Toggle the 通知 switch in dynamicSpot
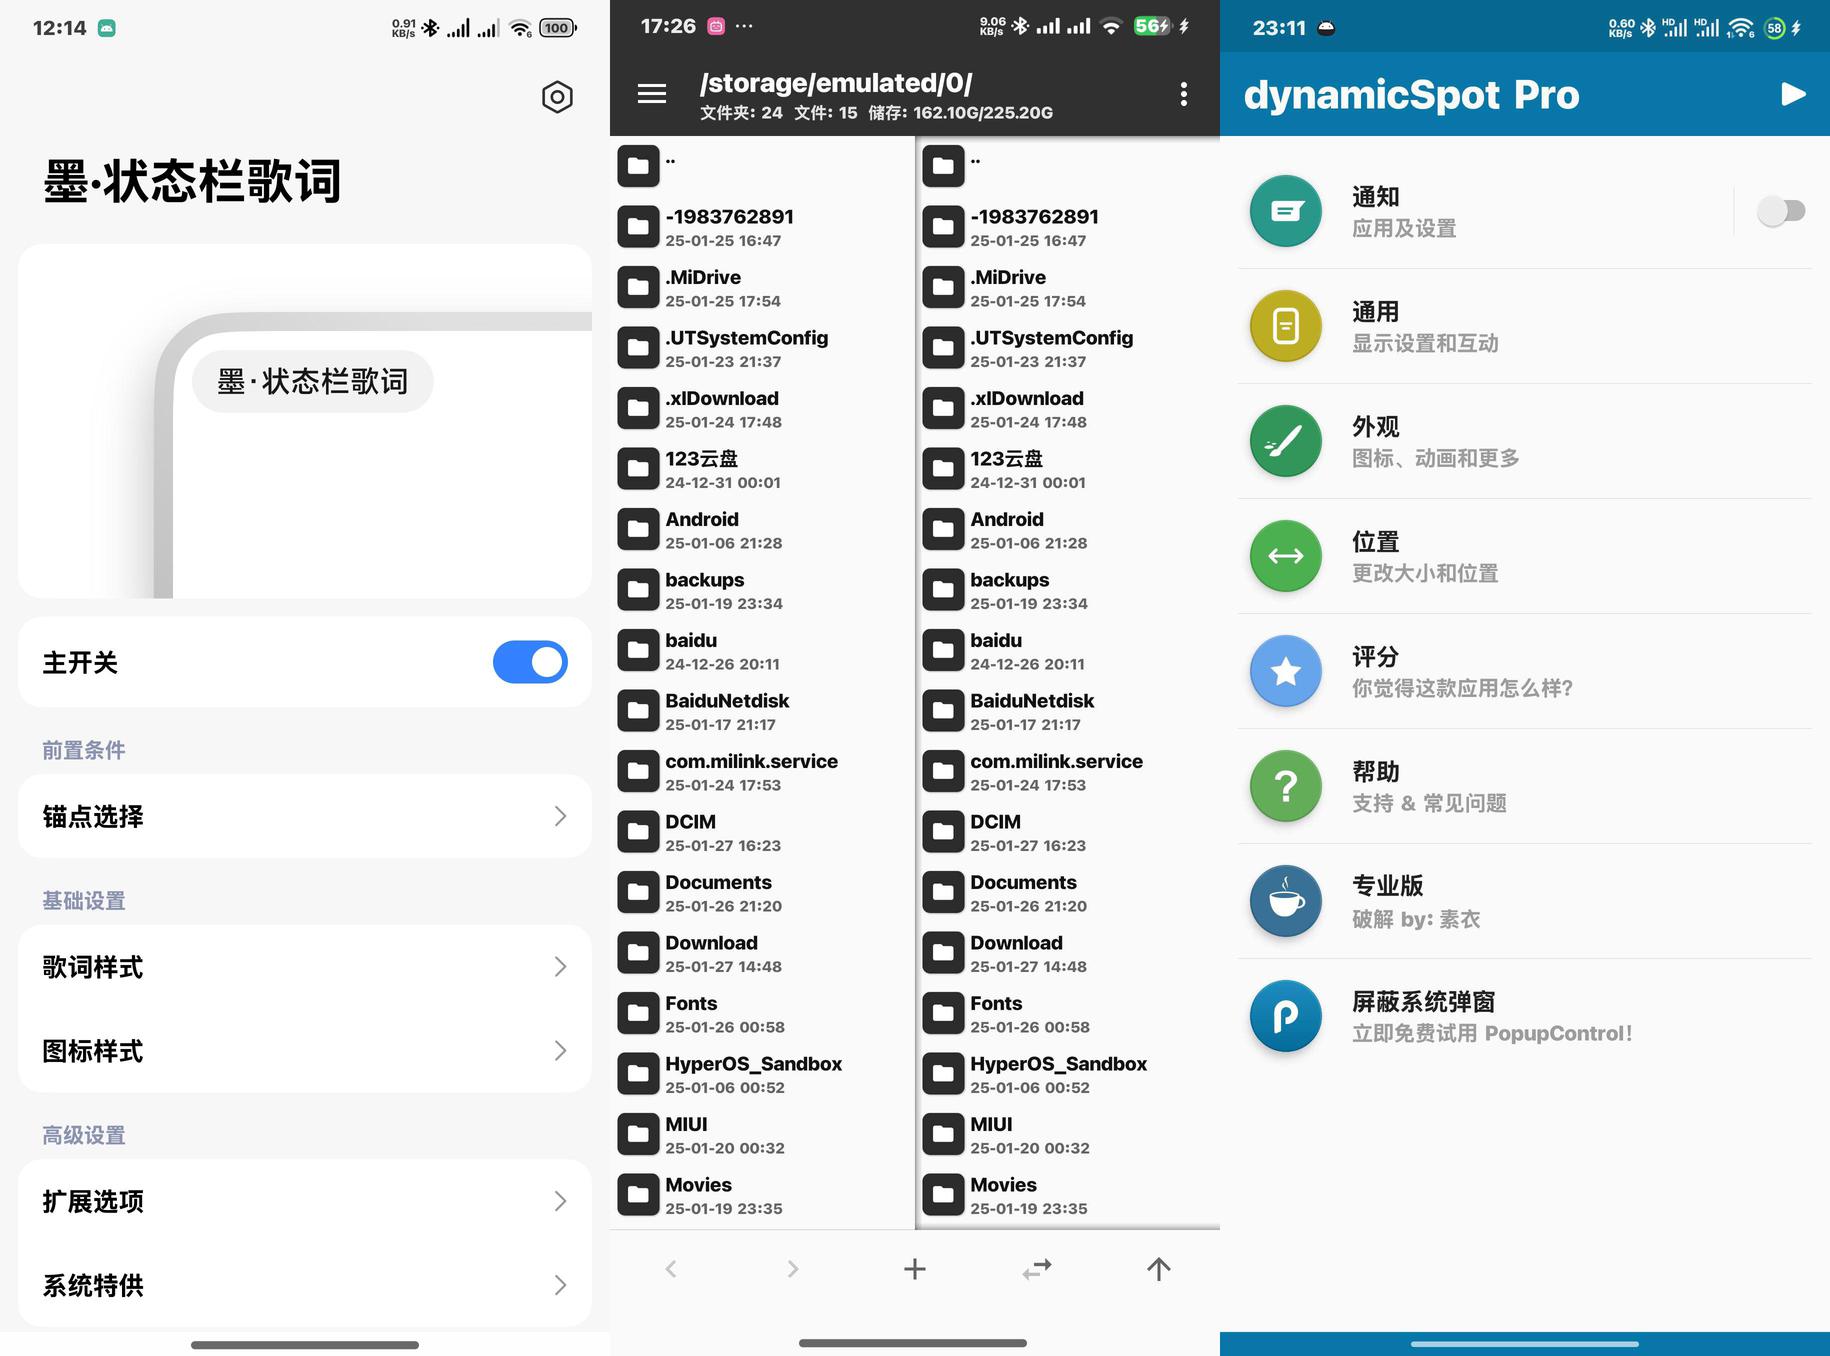Image resolution: width=1830 pixels, height=1356 pixels. click(1781, 211)
